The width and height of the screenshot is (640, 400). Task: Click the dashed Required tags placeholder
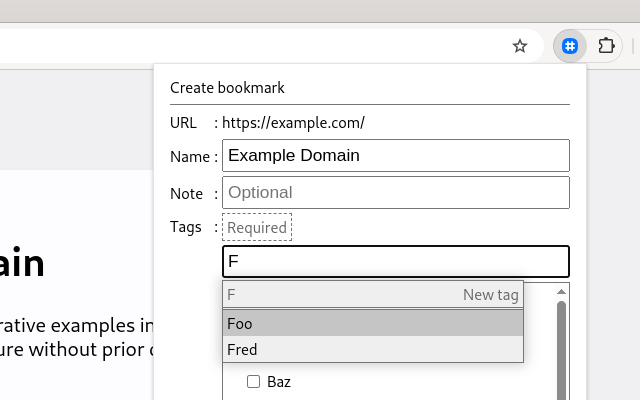[257, 227]
